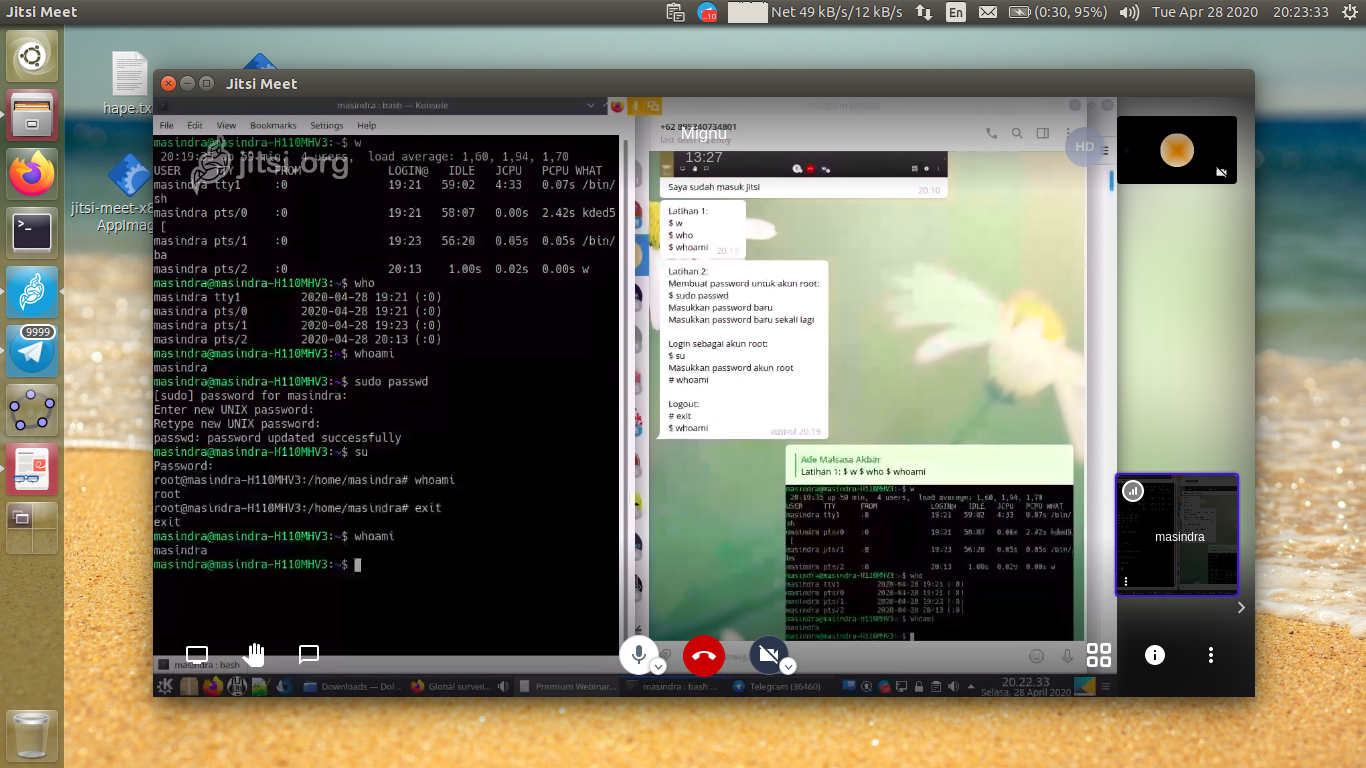Image resolution: width=1366 pixels, height=768 pixels.
Task: Hang up the call with red button
Action: (x=704, y=656)
